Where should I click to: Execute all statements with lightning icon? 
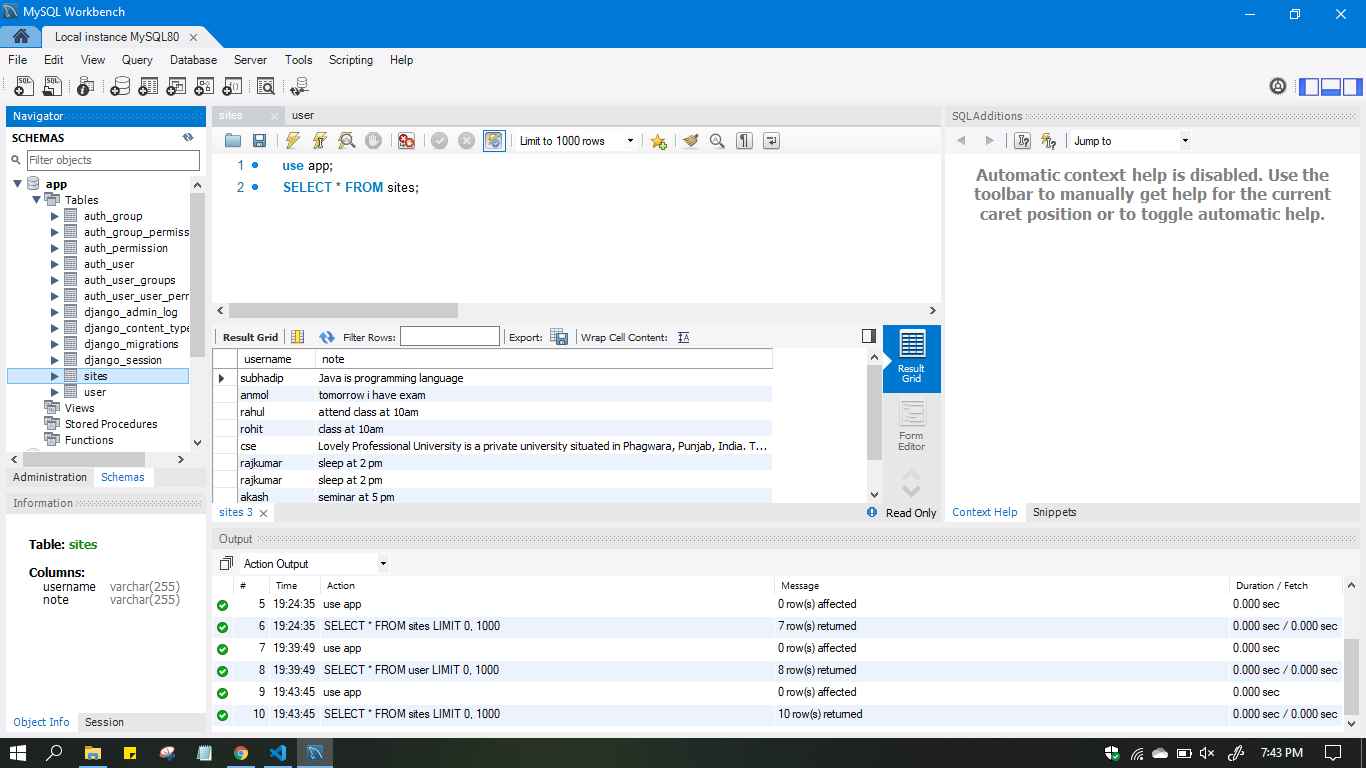click(x=293, y=141)
